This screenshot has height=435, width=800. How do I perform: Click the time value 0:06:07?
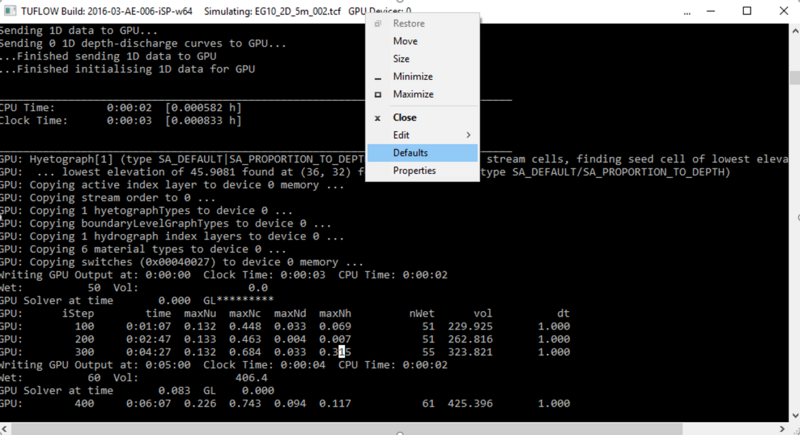pos(148,403)
